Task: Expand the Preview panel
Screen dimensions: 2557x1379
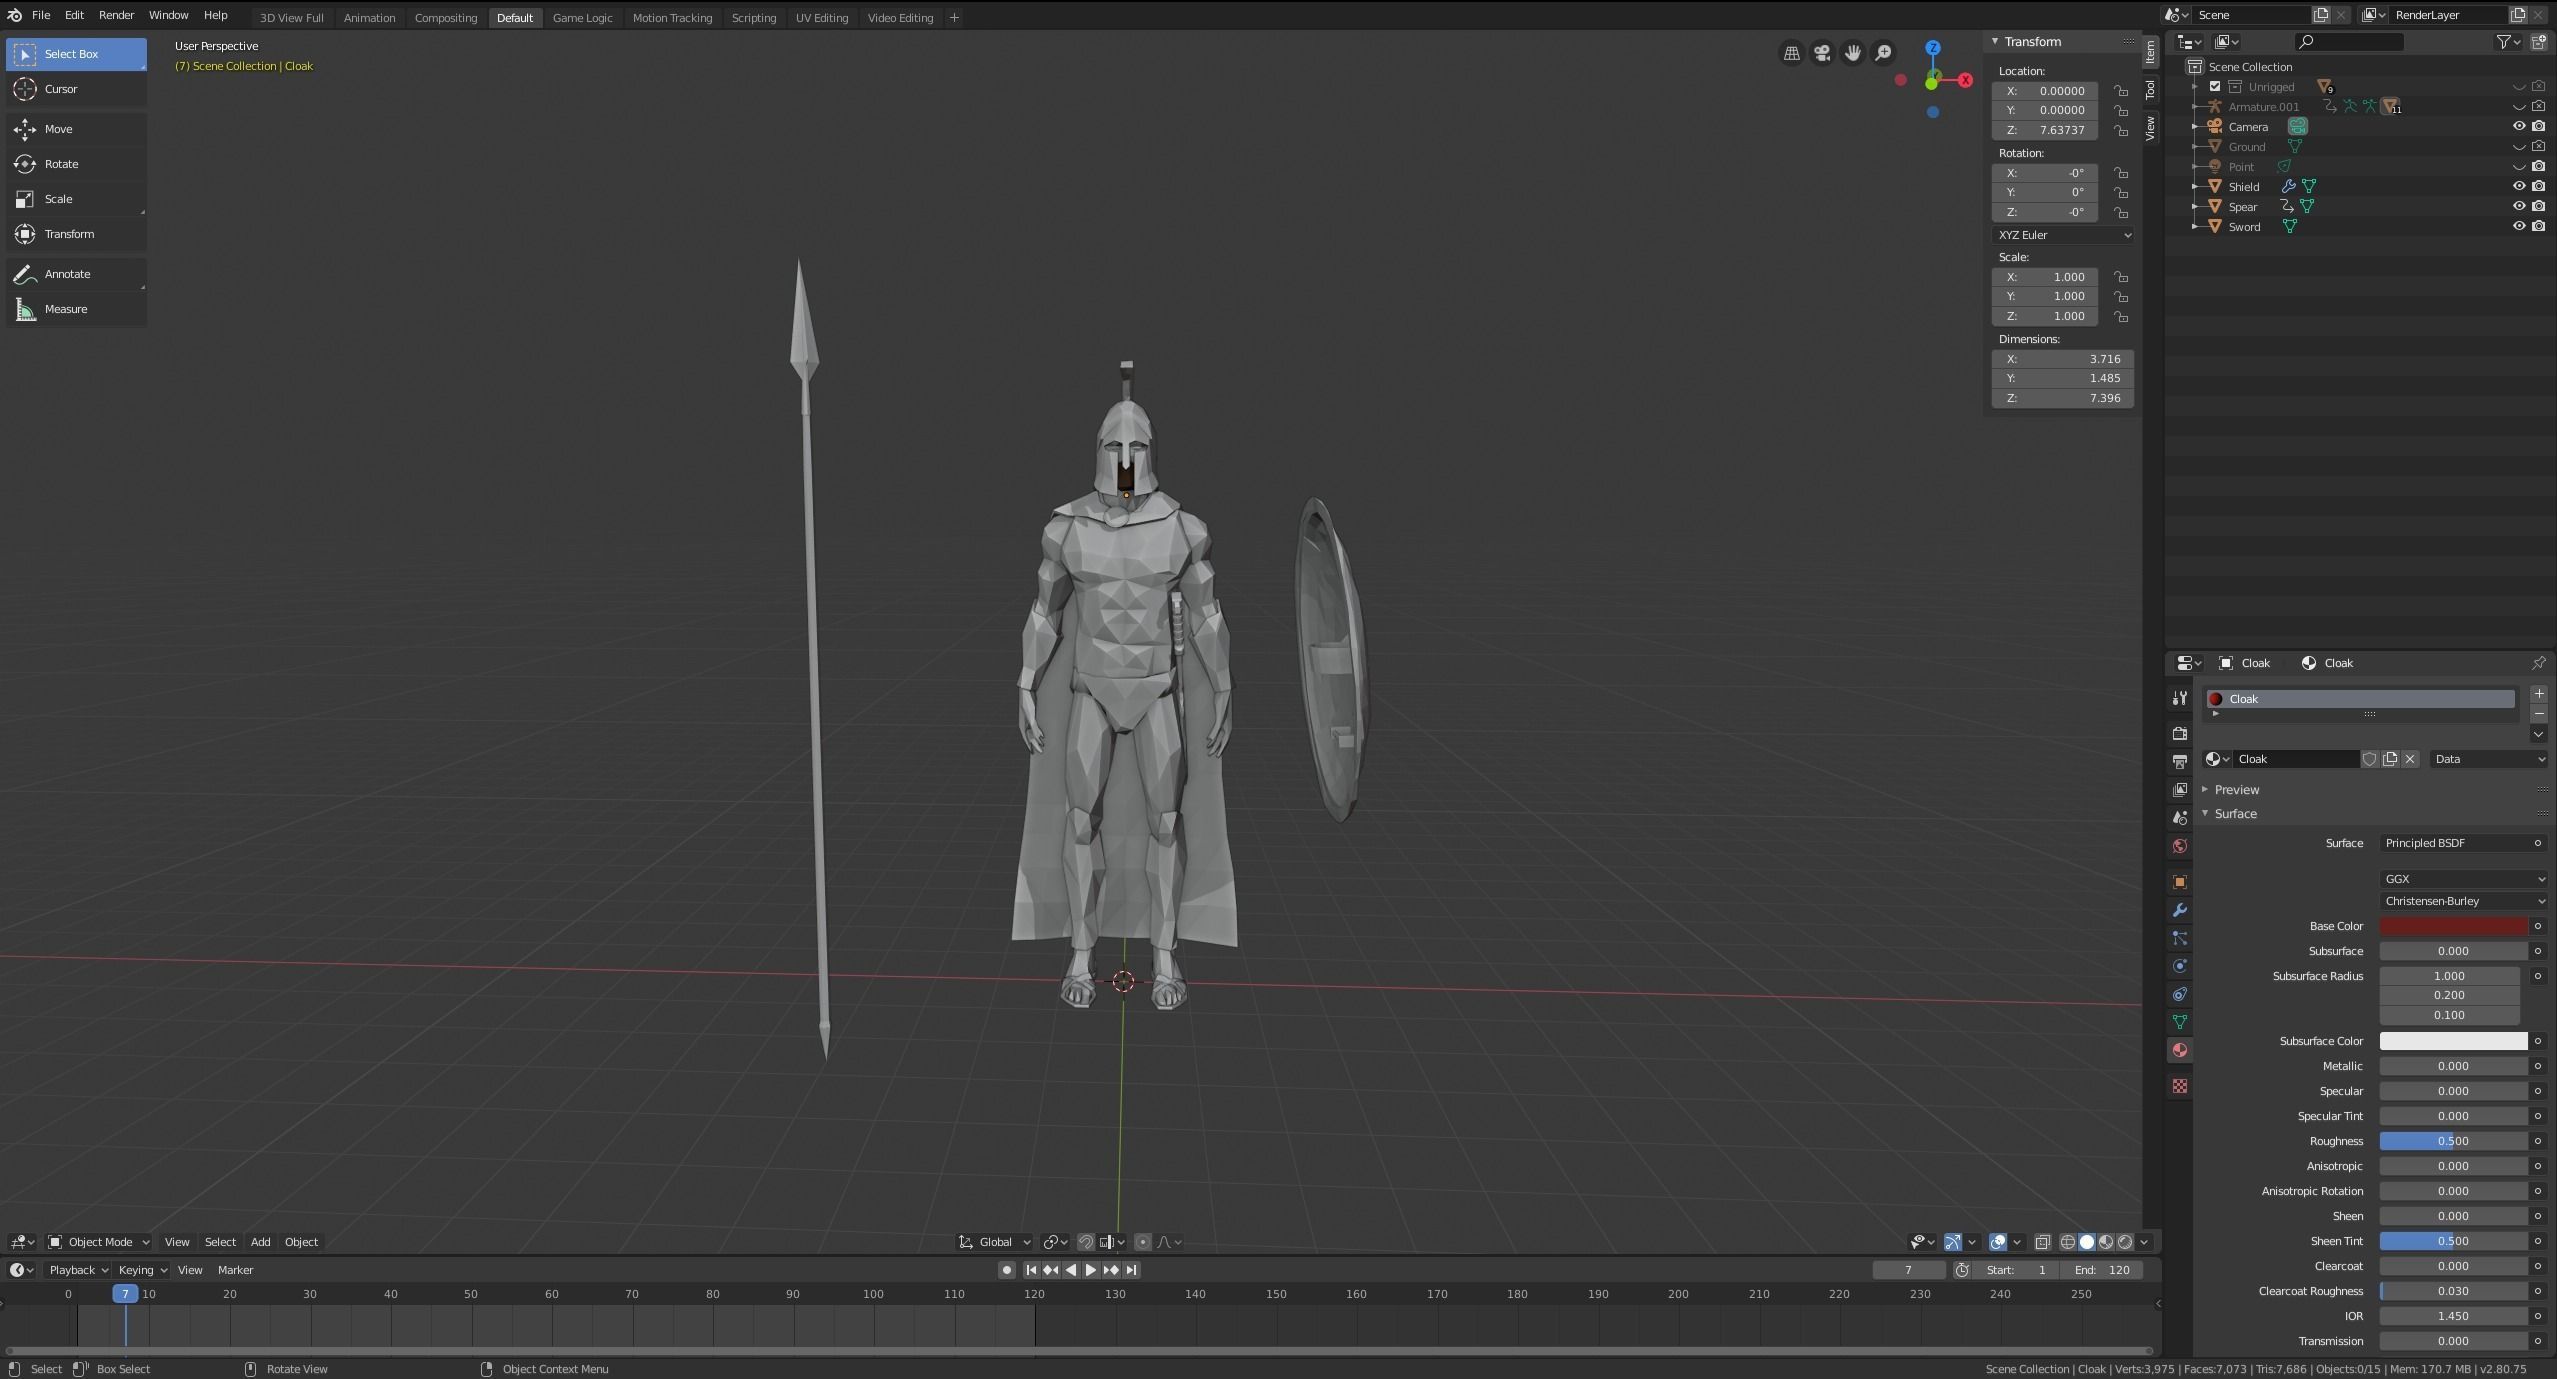Action: click(x=2236, y=790)
